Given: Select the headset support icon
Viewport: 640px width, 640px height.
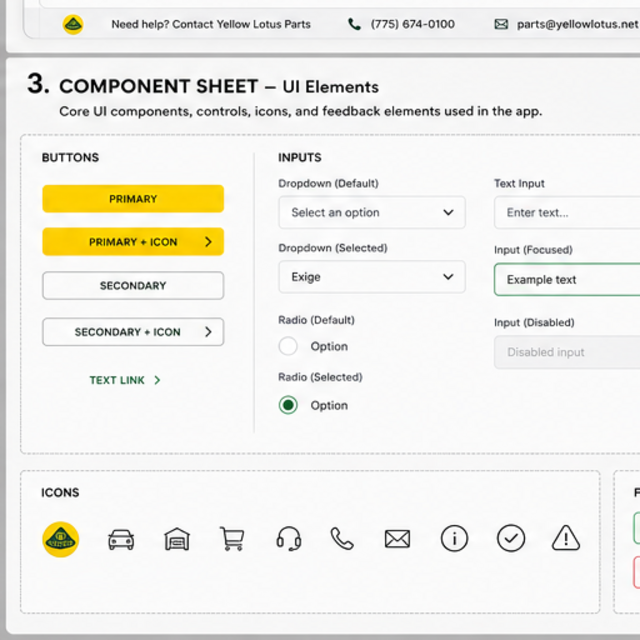Looking at the screenshot, I should [x=289, y=539].
